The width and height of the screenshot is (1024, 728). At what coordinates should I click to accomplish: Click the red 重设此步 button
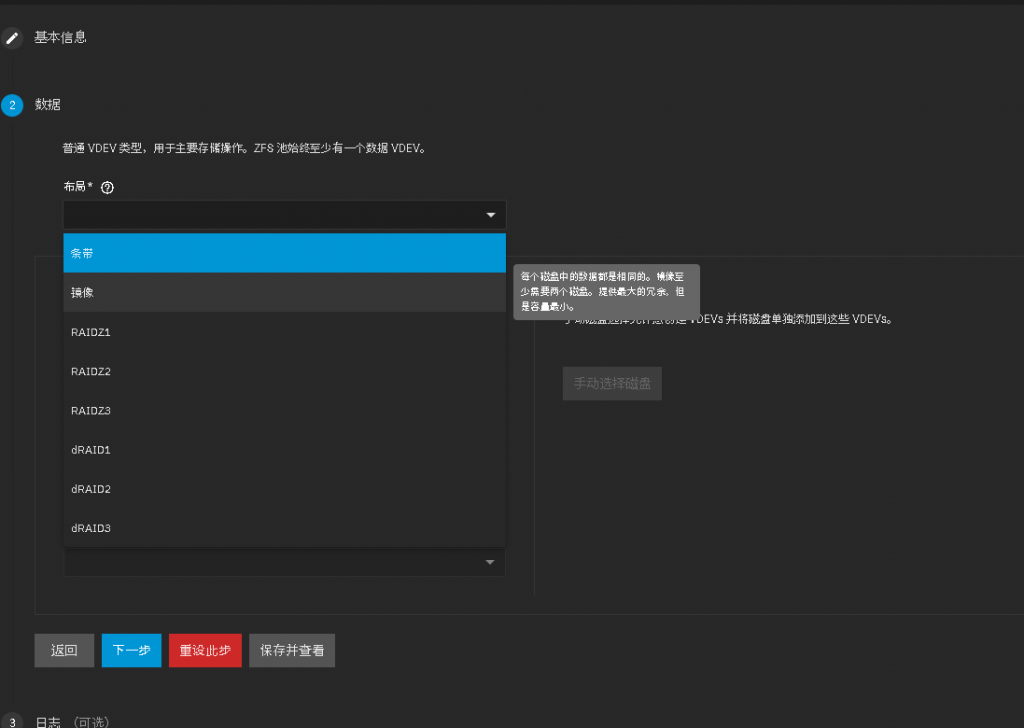pyautogui.click(x=205, y=650)
